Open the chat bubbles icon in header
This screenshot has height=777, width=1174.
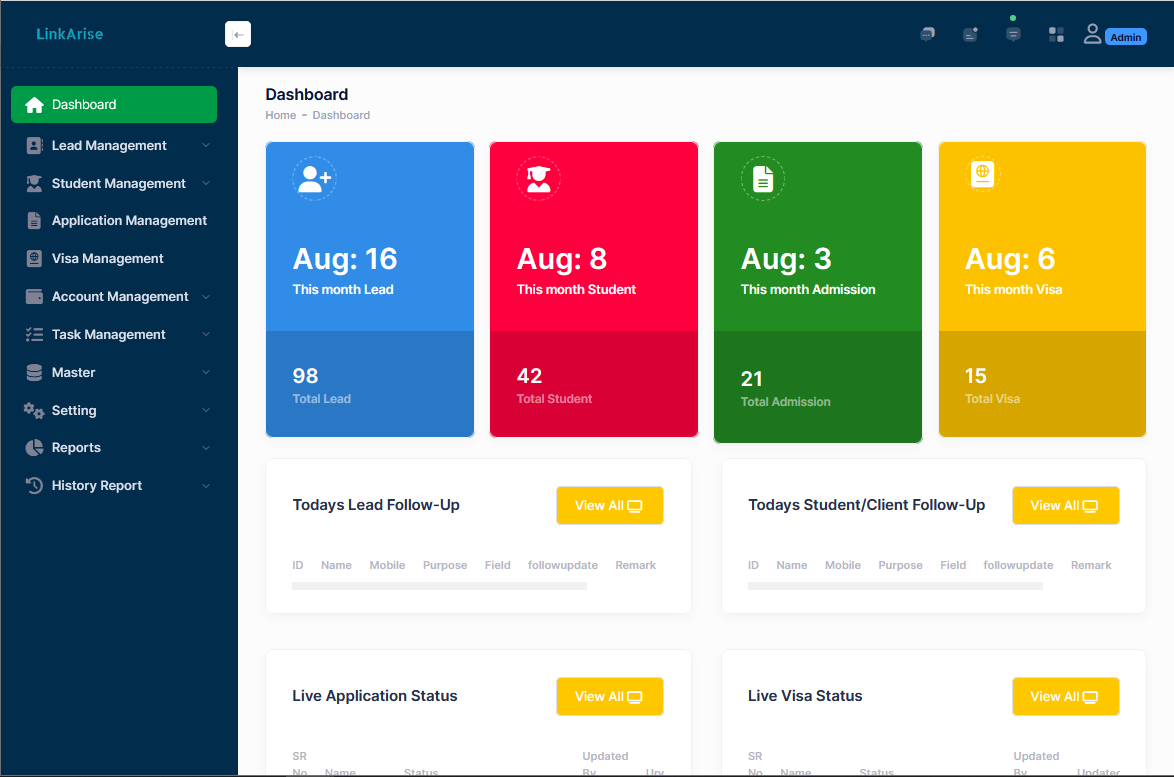tap(927, 34)
